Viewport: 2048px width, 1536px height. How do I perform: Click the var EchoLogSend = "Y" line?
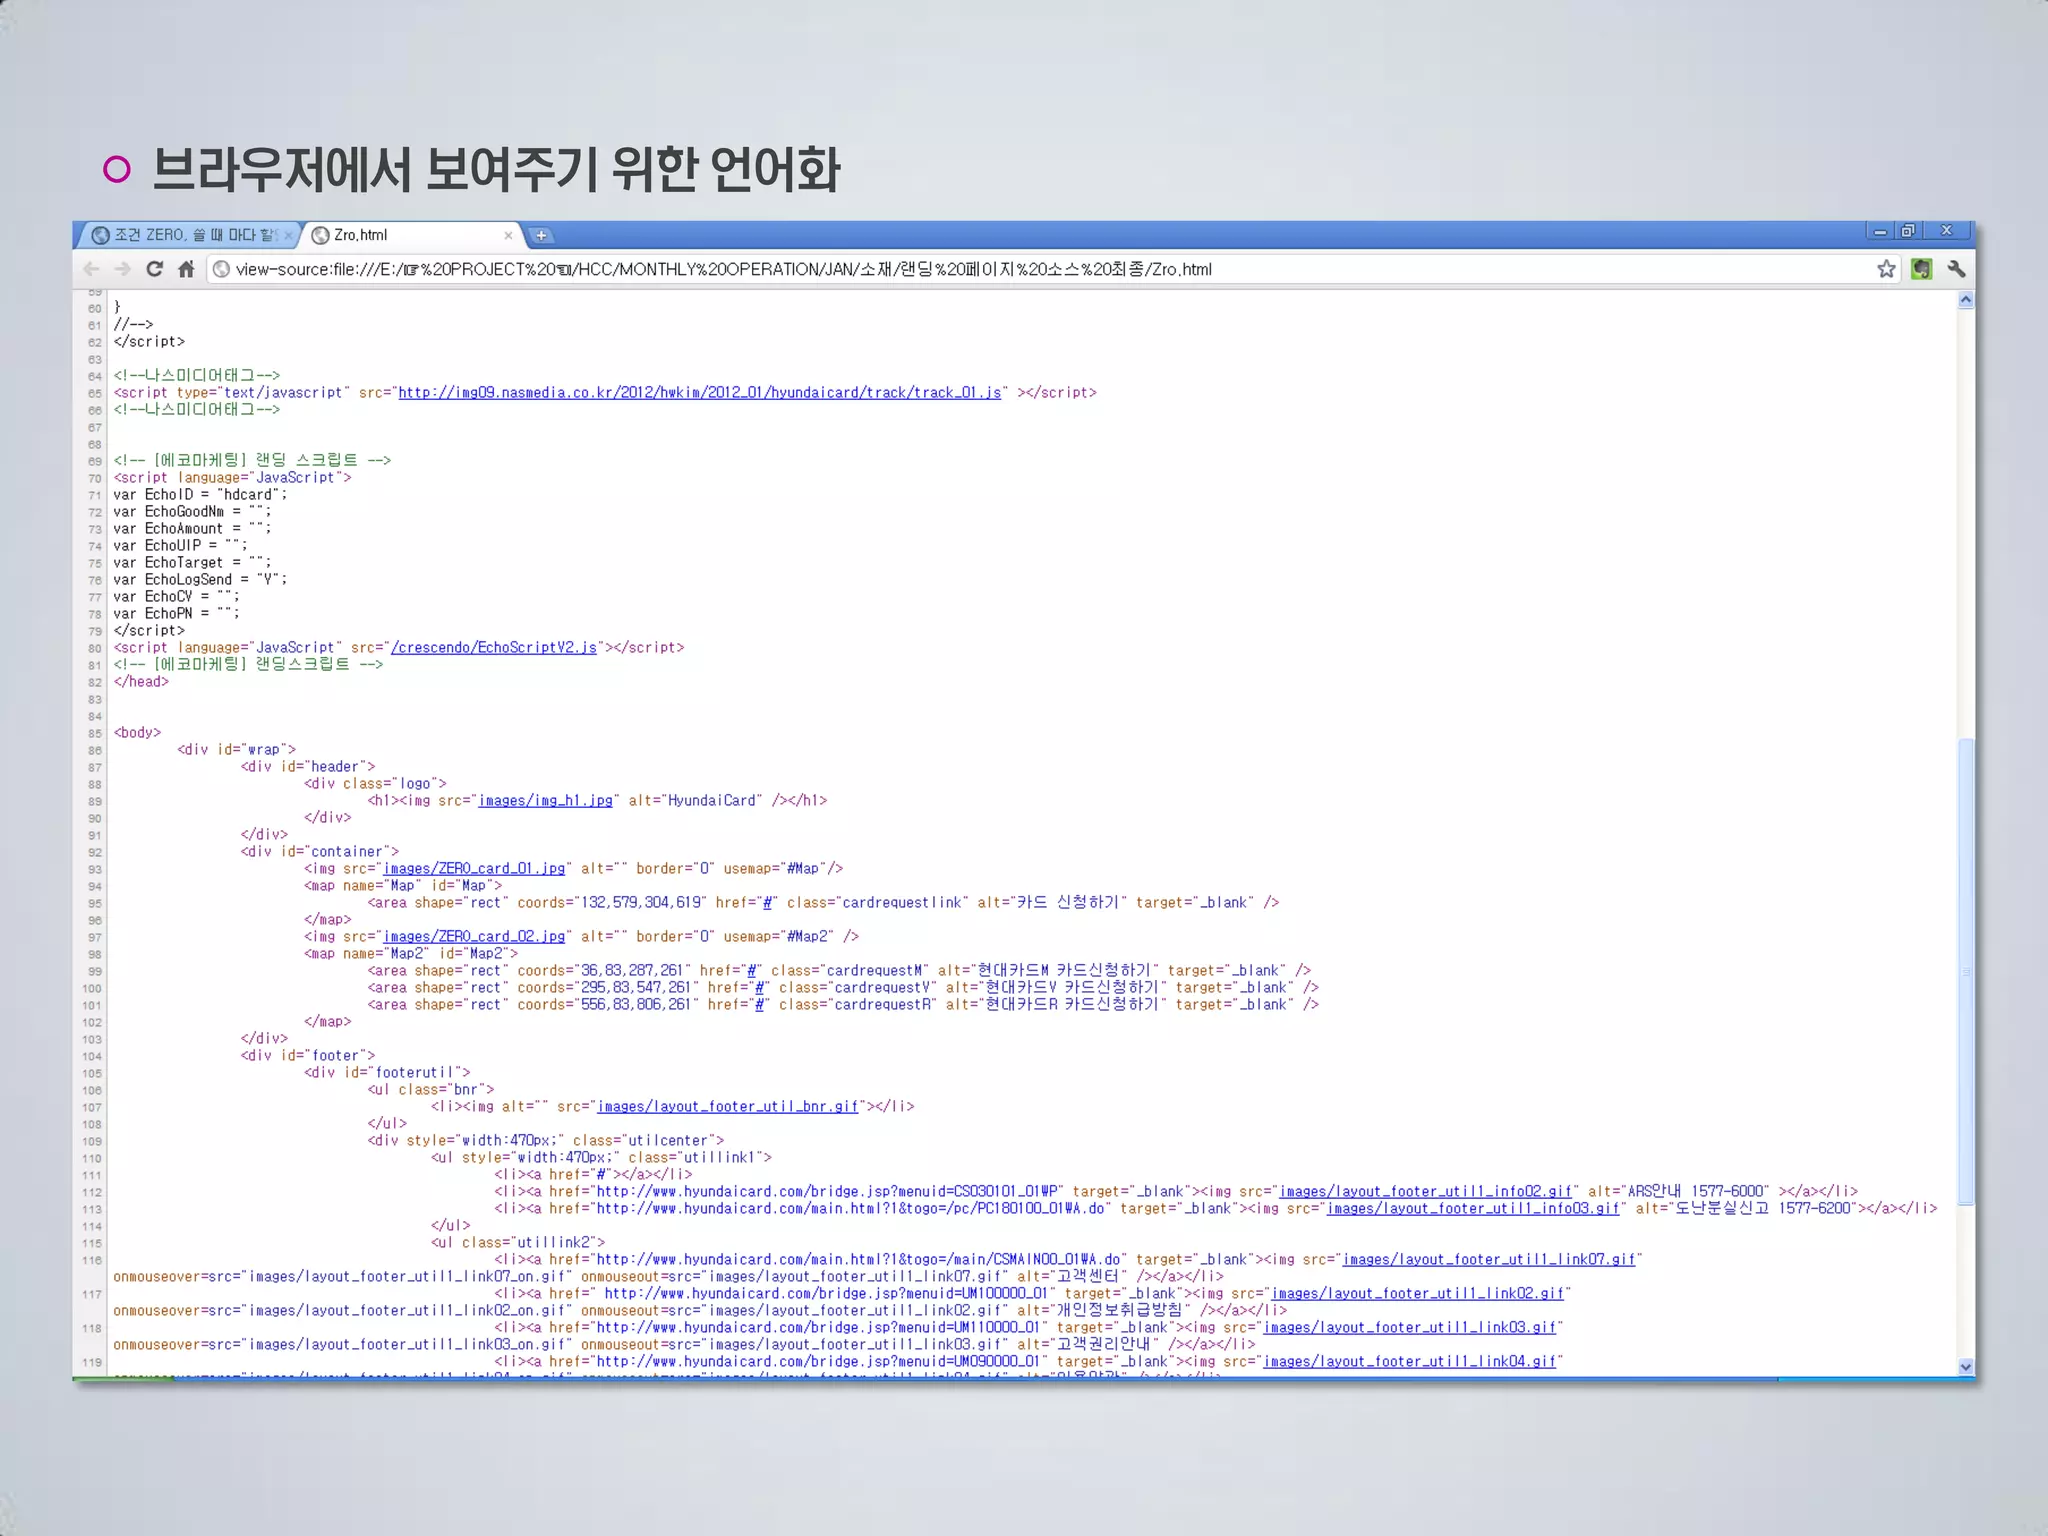click(200, 580)
